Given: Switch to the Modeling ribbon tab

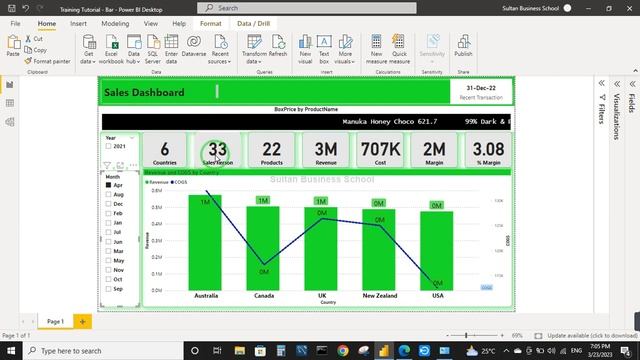Looking at the screenshot, I should (x=115, y=24).
